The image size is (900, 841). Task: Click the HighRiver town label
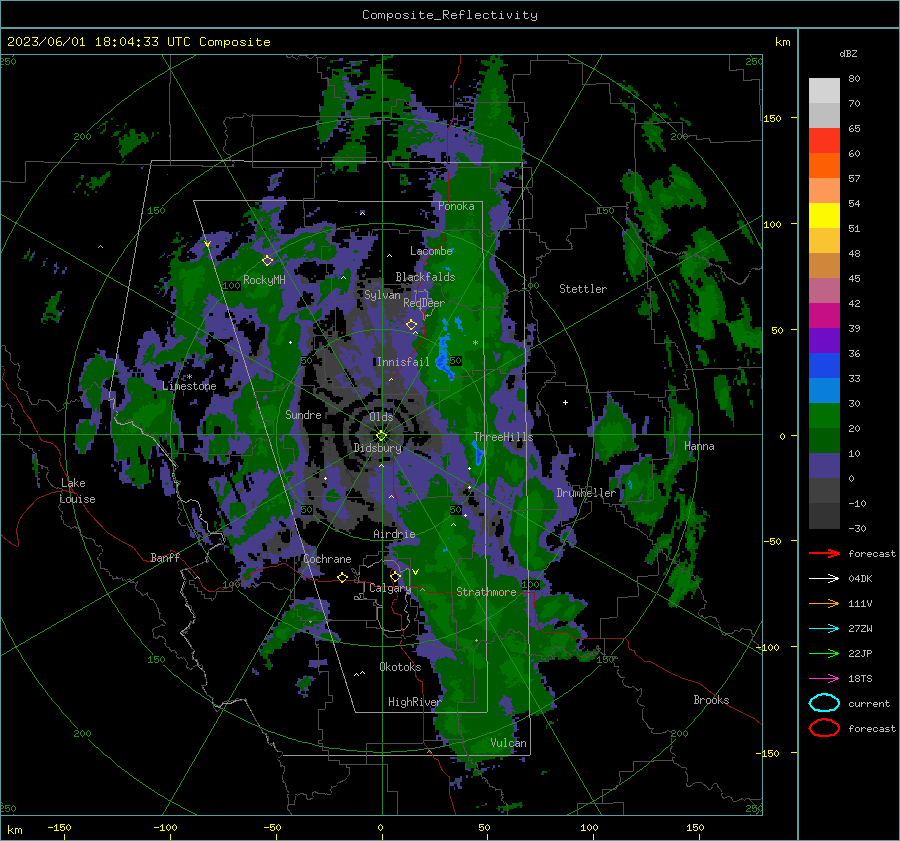(x=414, y=702)
